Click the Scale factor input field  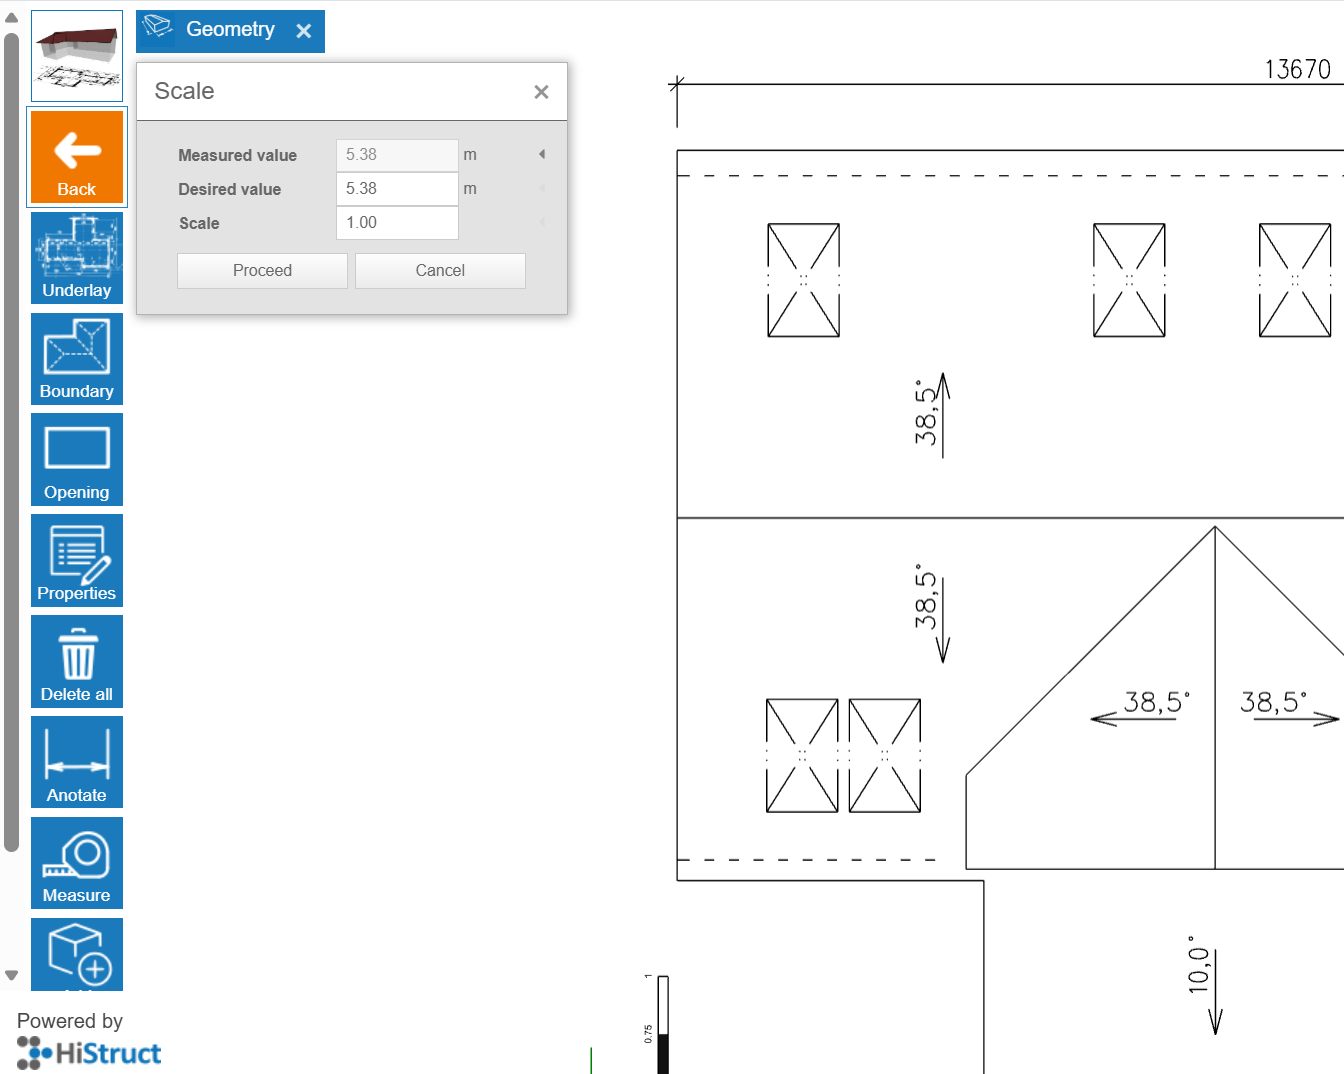[x=397, y=223]
